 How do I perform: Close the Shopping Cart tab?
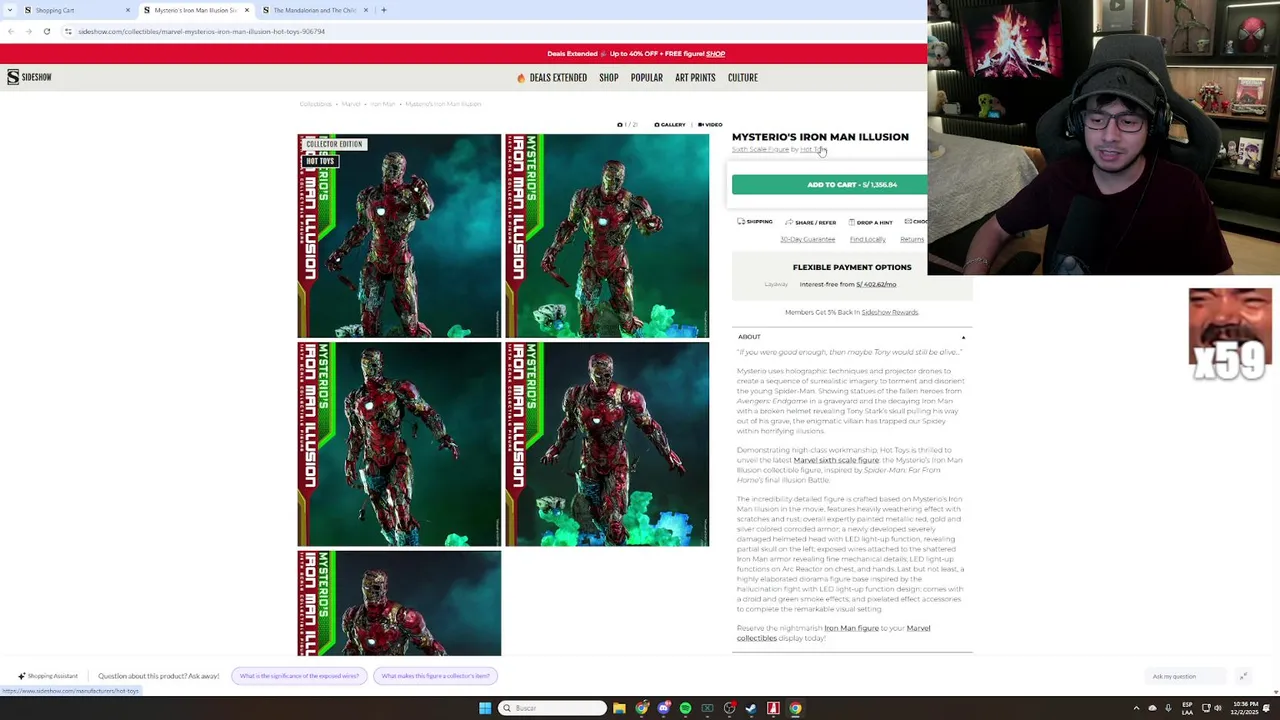click(128, 10)
